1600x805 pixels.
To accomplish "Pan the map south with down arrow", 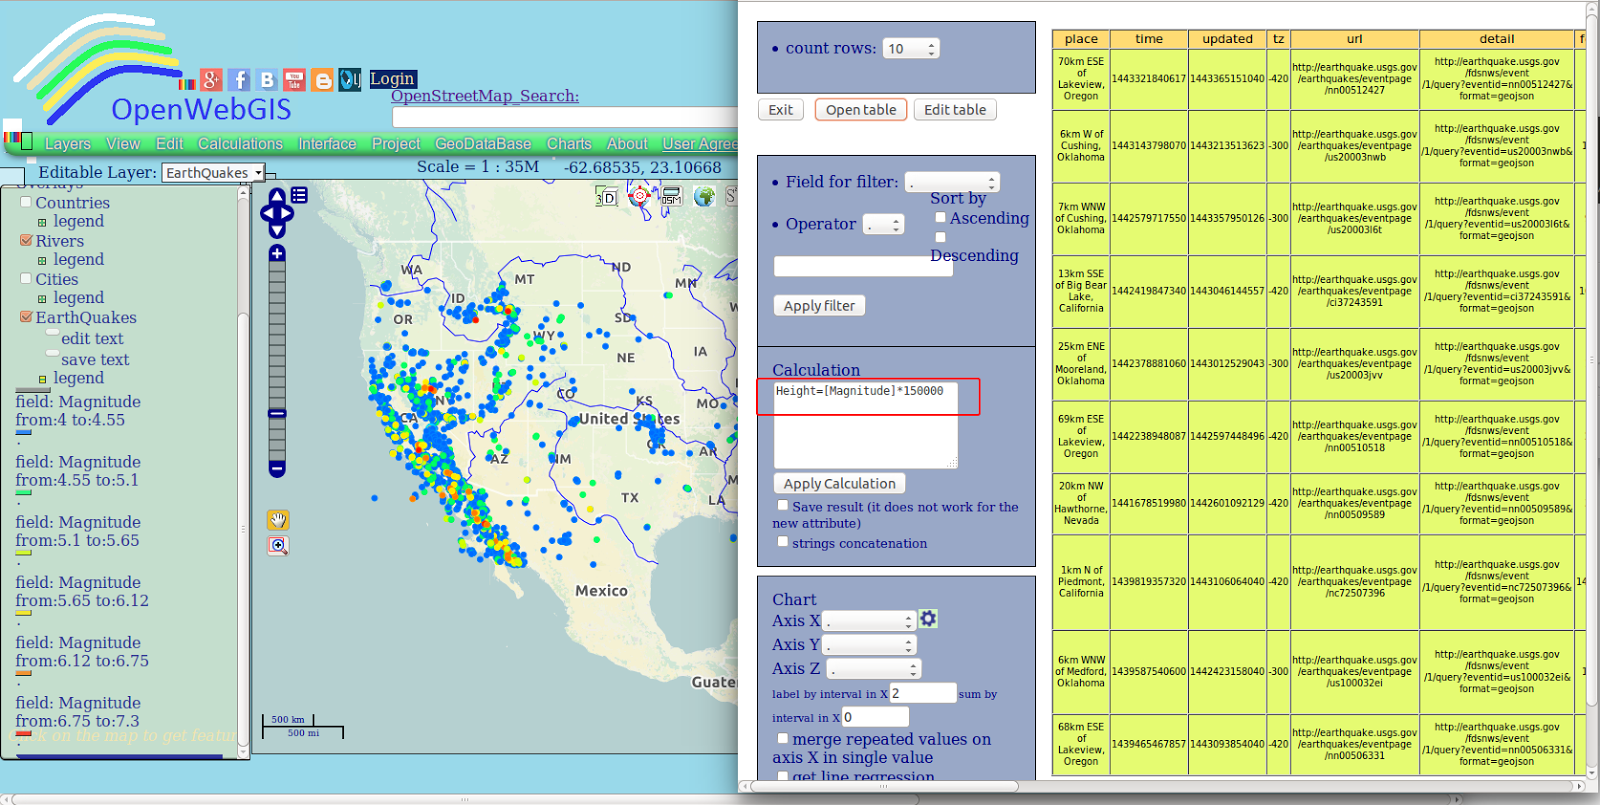I will 277,230.
